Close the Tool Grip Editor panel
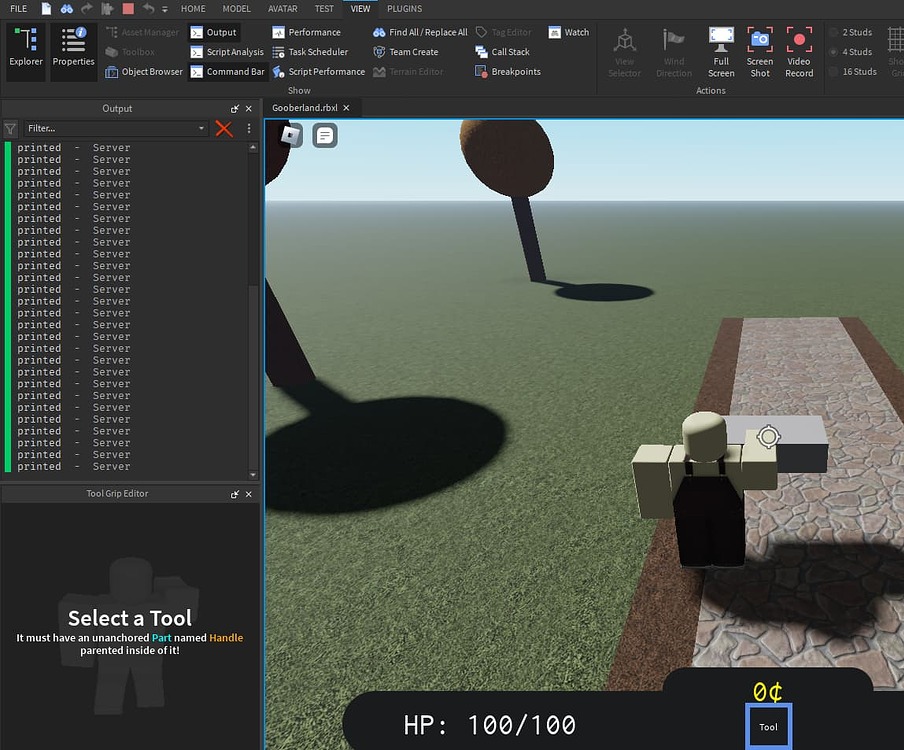904x750 pixels. (248, 494)
